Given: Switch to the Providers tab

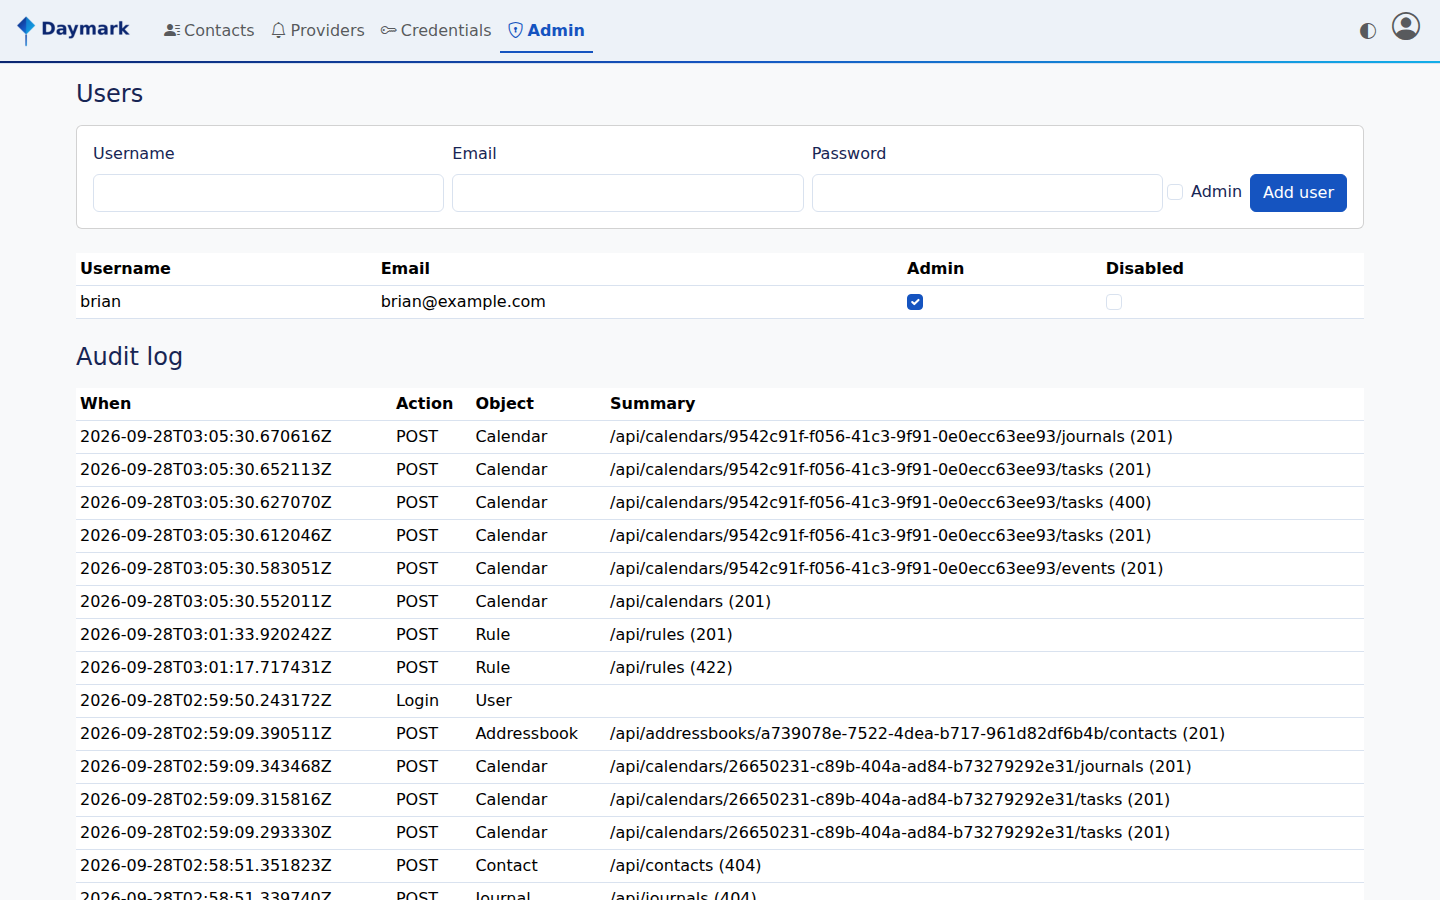Looking at the screenshot, I should coord(318,30).
